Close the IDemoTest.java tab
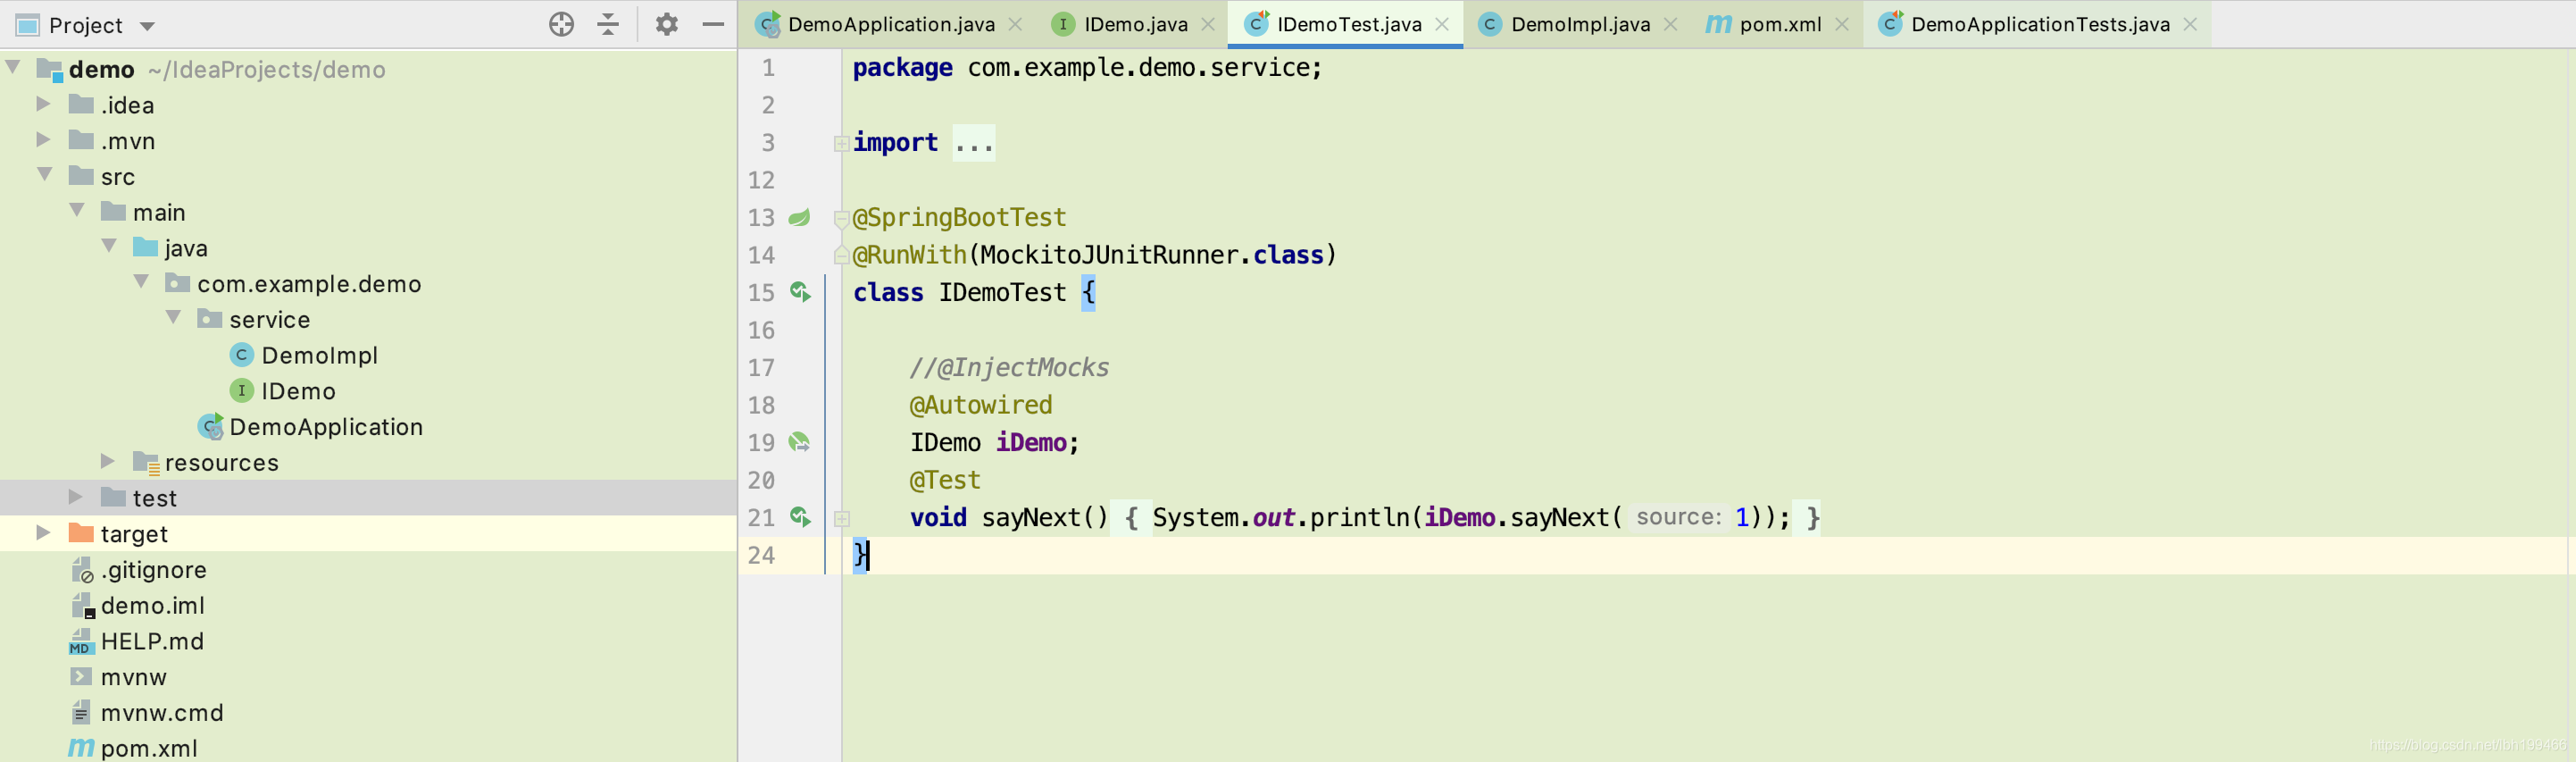This screenshot has width=2576, height=762. (1442, 24)
